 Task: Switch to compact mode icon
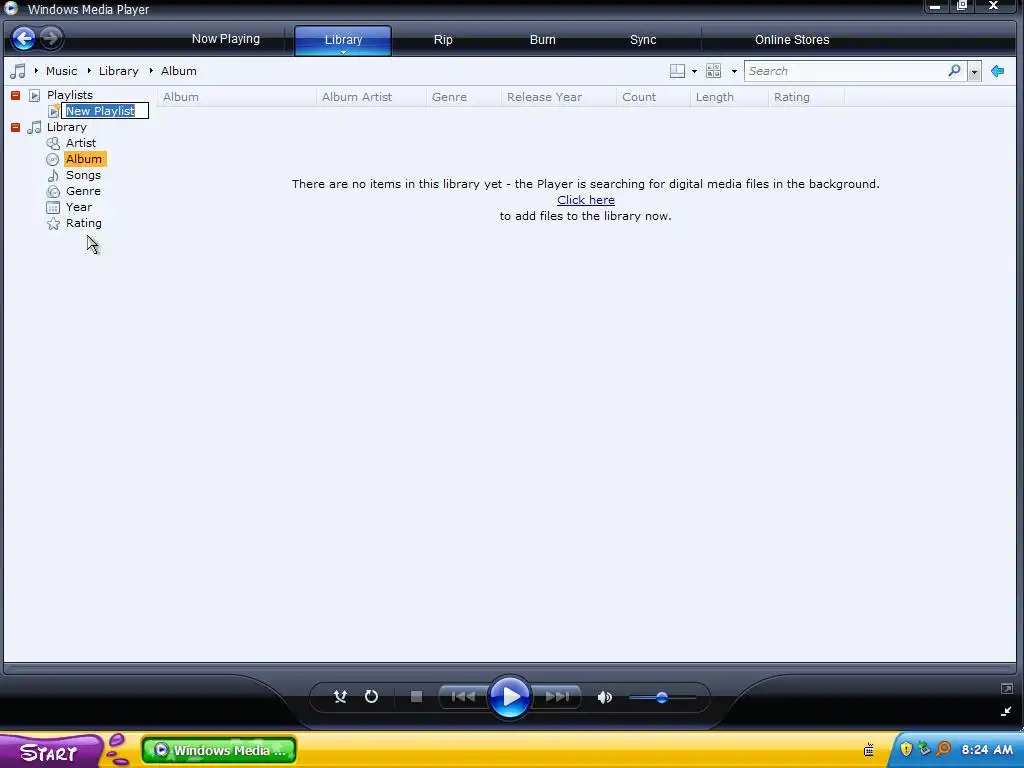pos(1006,712)
